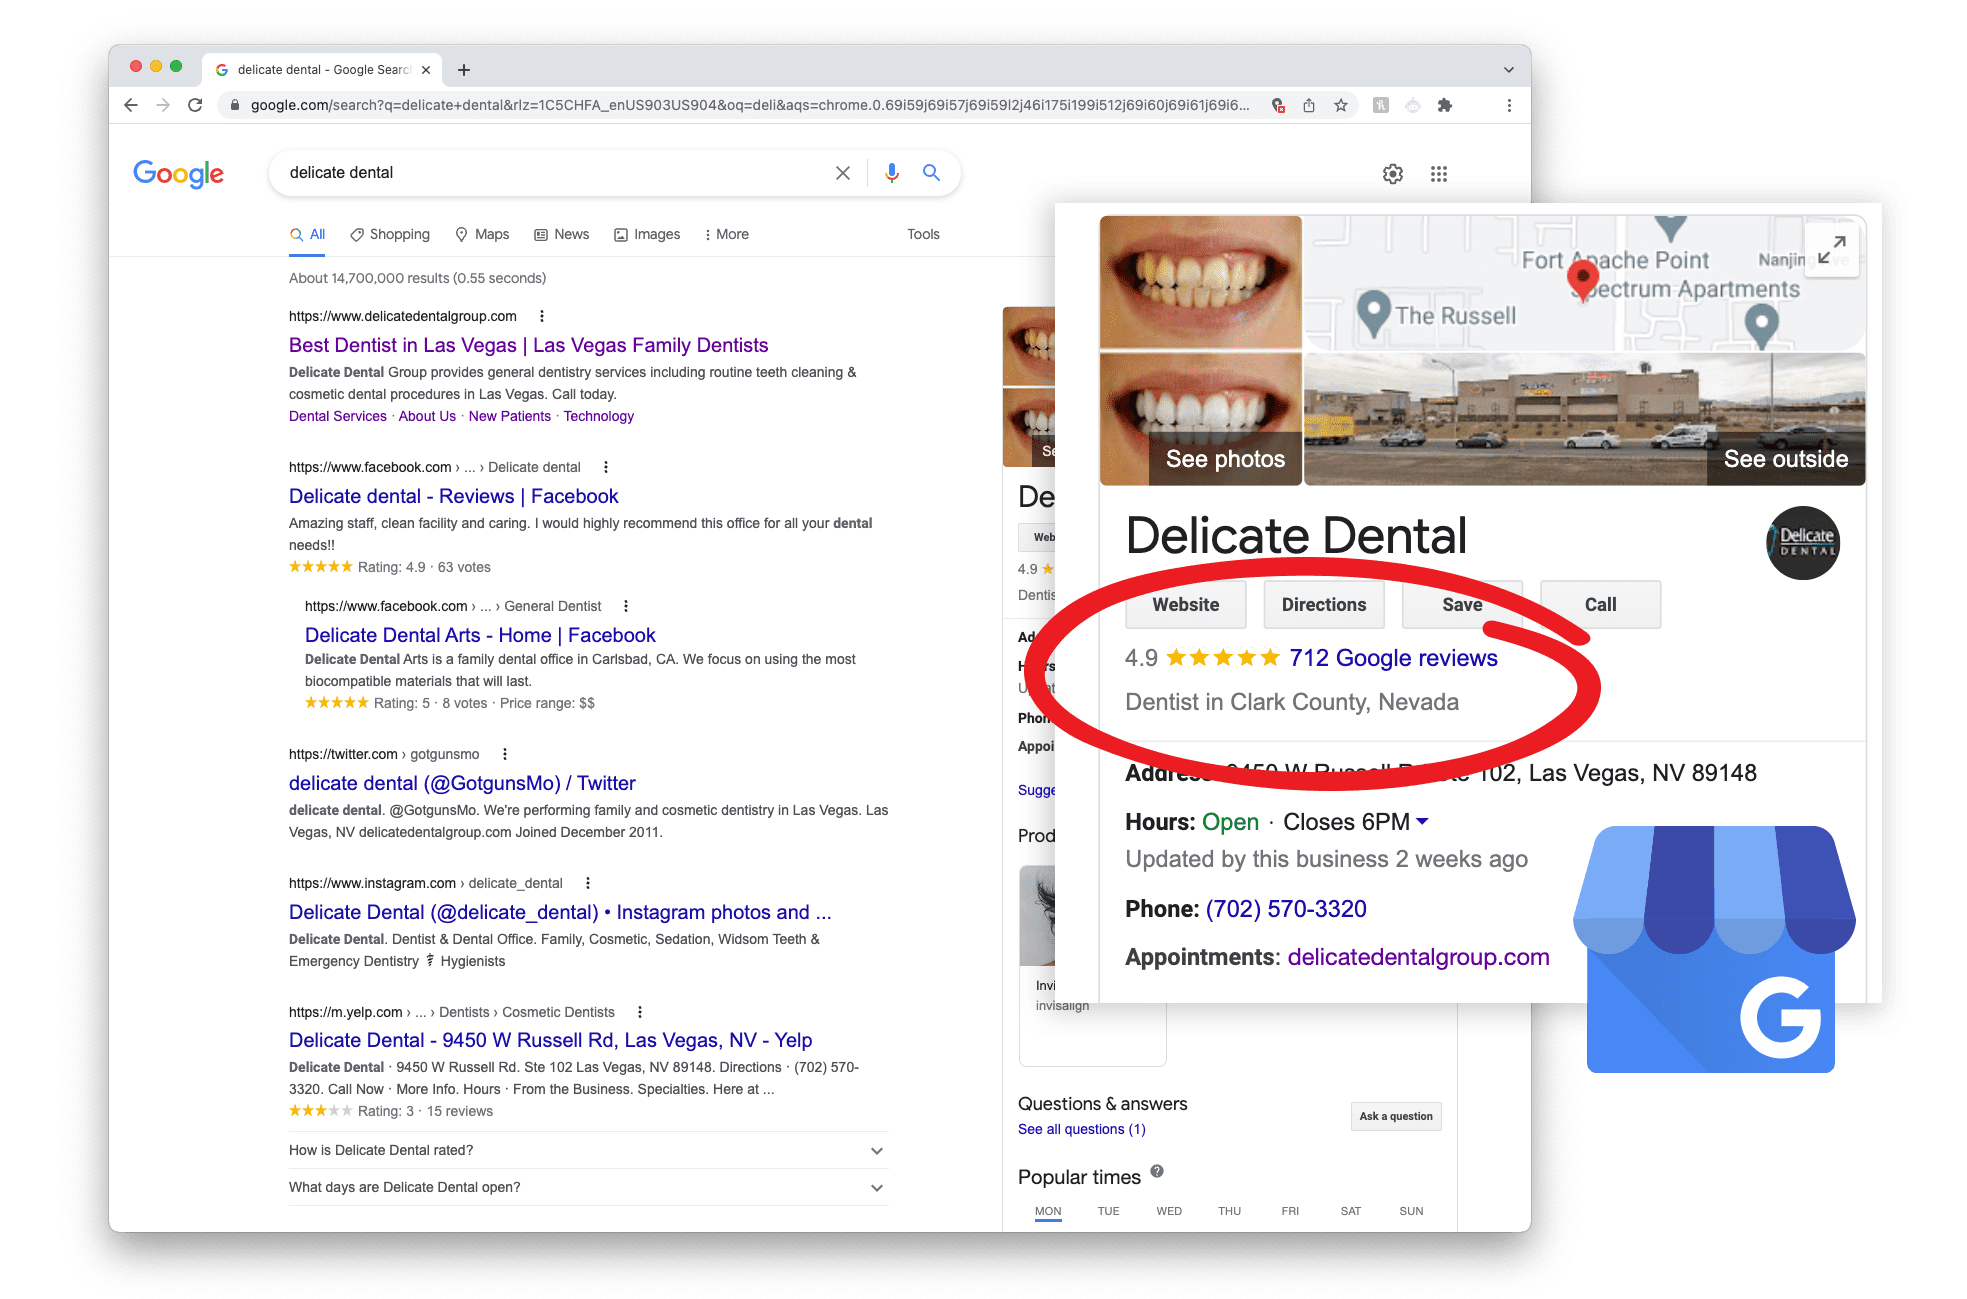The width and height of the screenshot is (1967, 1299).
Task: Open options menu for the Instagram delicate_dental result
Action: point(588,883)
